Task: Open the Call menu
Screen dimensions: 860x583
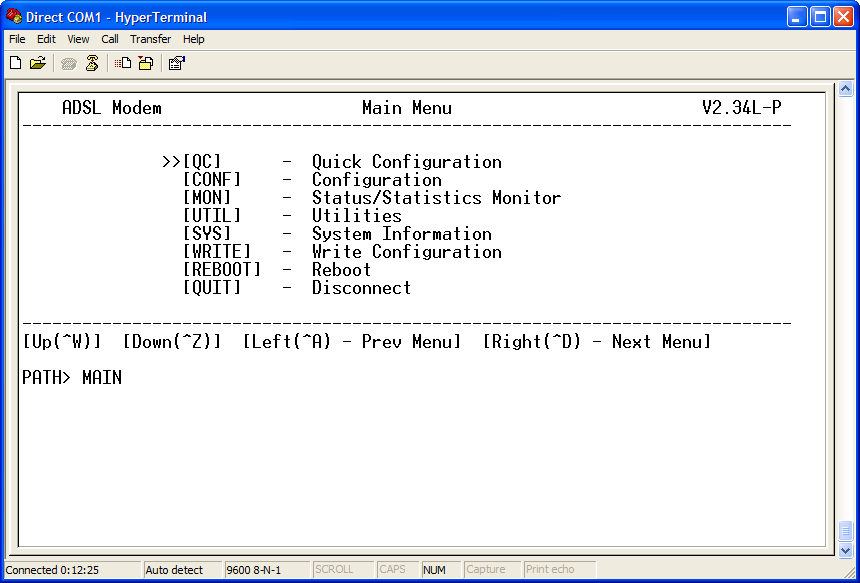Action: coord(110,39)
